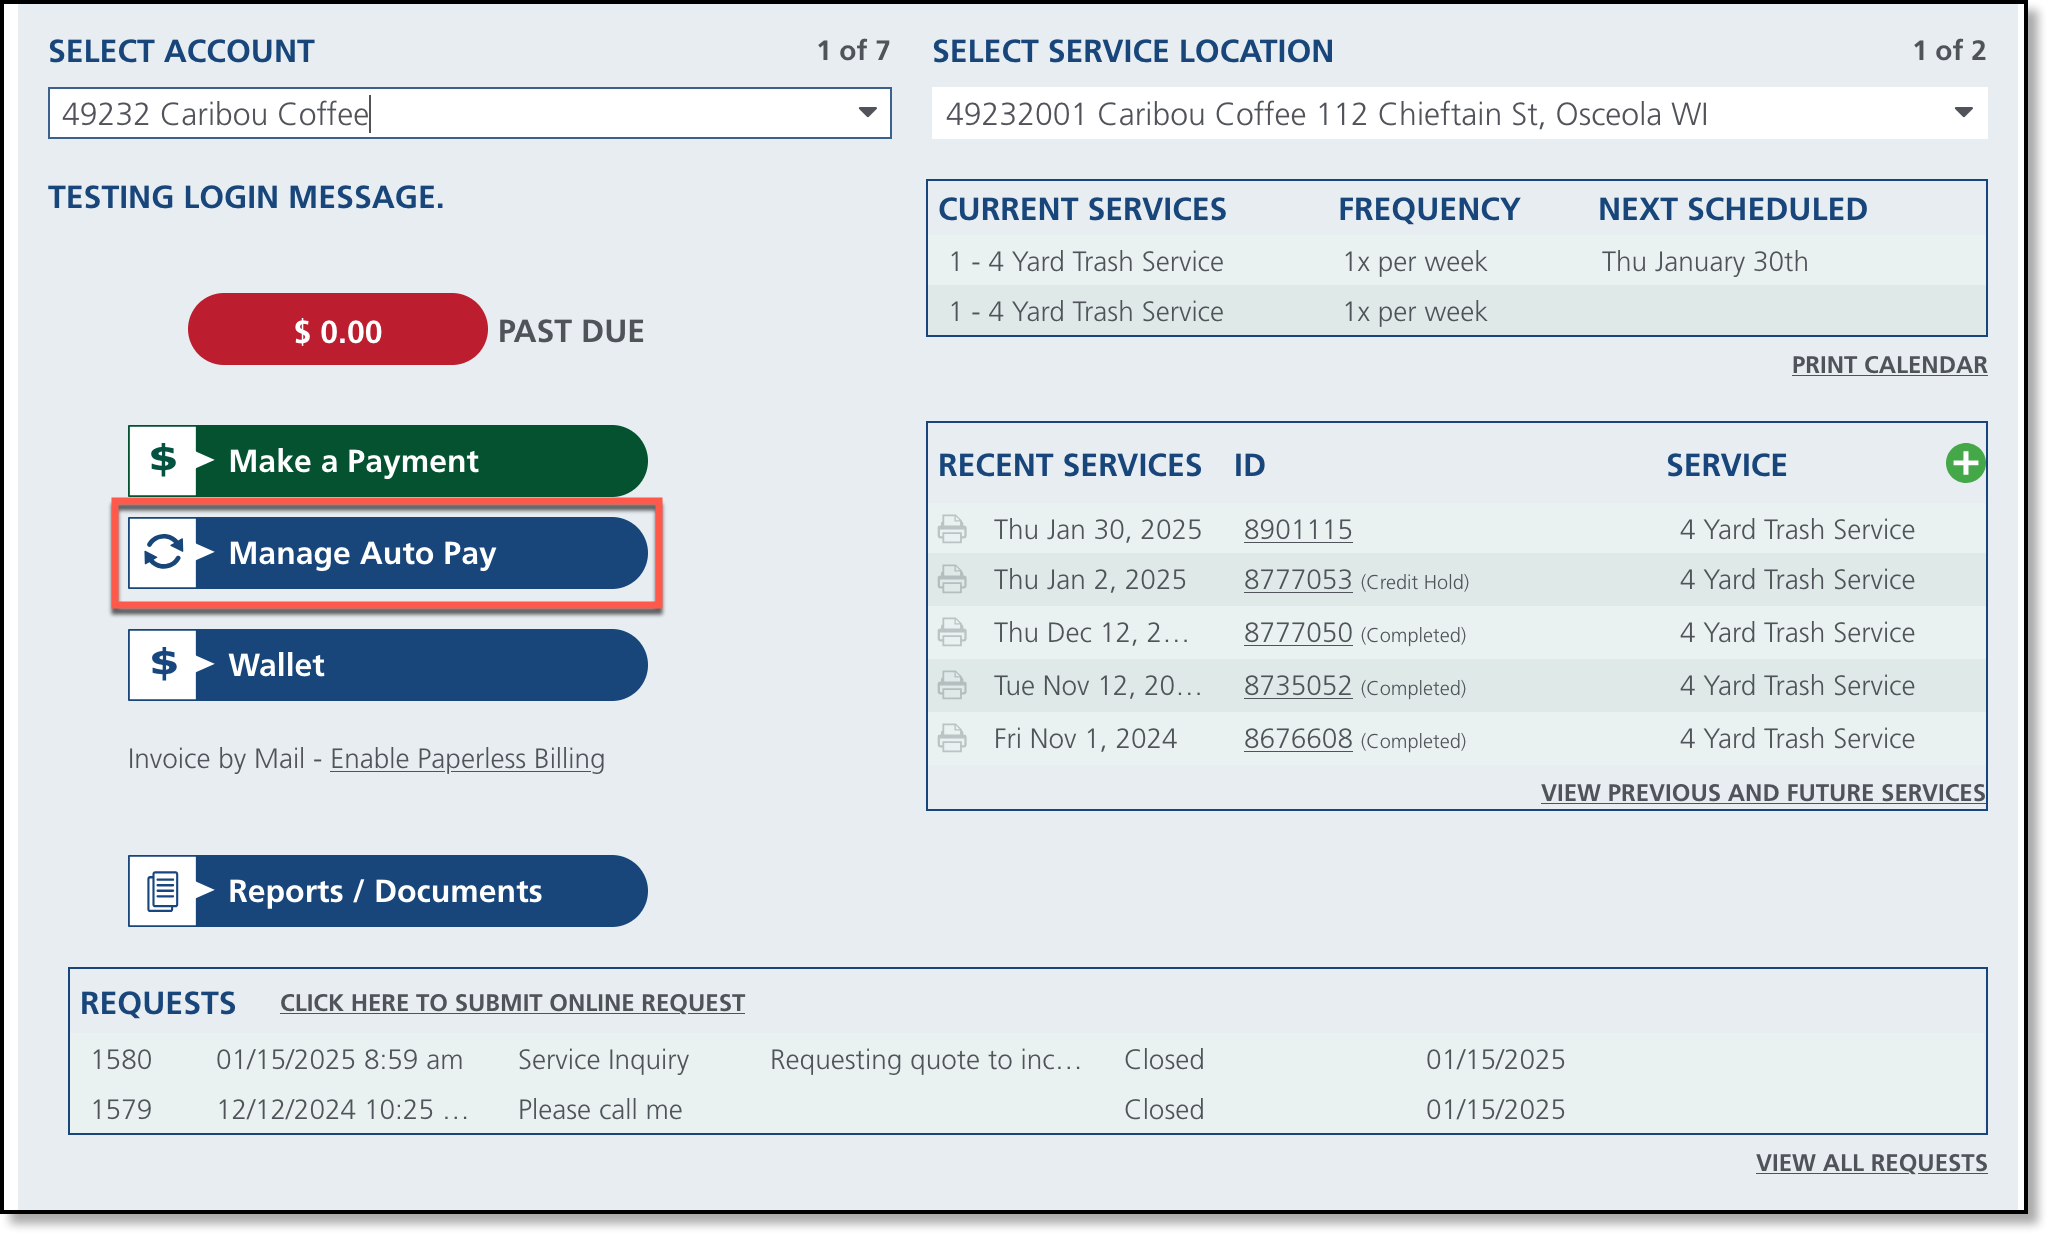Image resolution: width=2048 pixels, height=1234 pixels.
Task: Click Print Calendar link
Action: point(1888,365)
